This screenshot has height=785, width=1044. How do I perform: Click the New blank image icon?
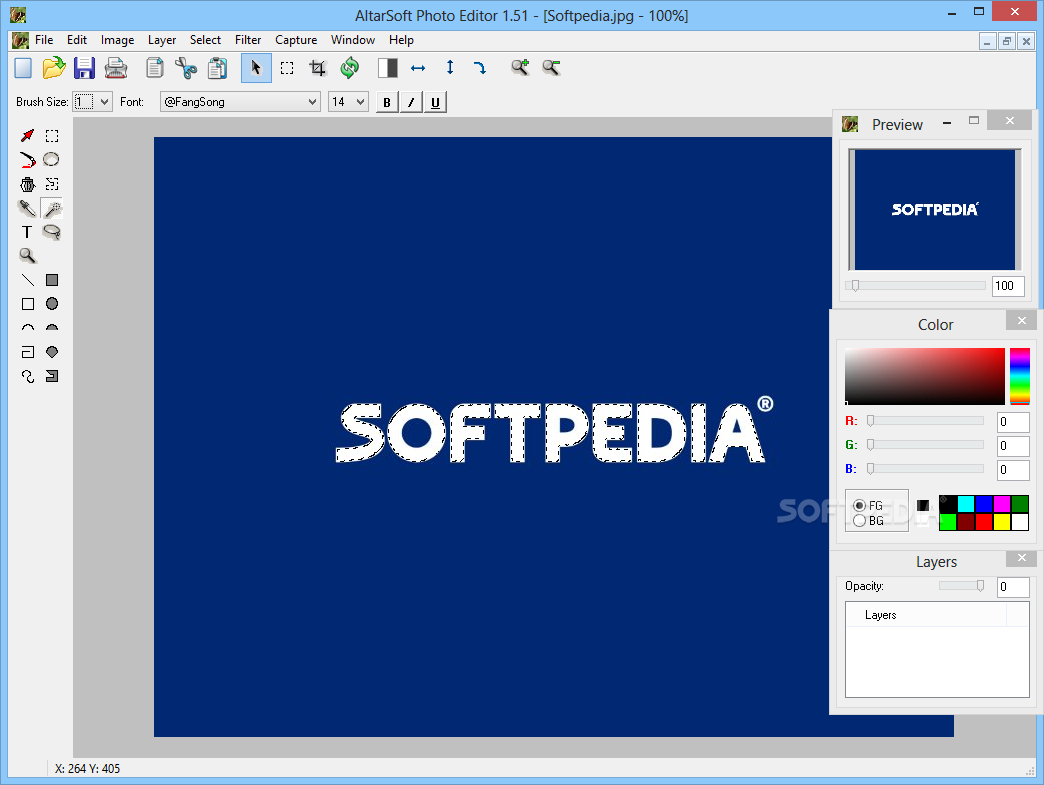pyautogui.click(x=23, y=68)
